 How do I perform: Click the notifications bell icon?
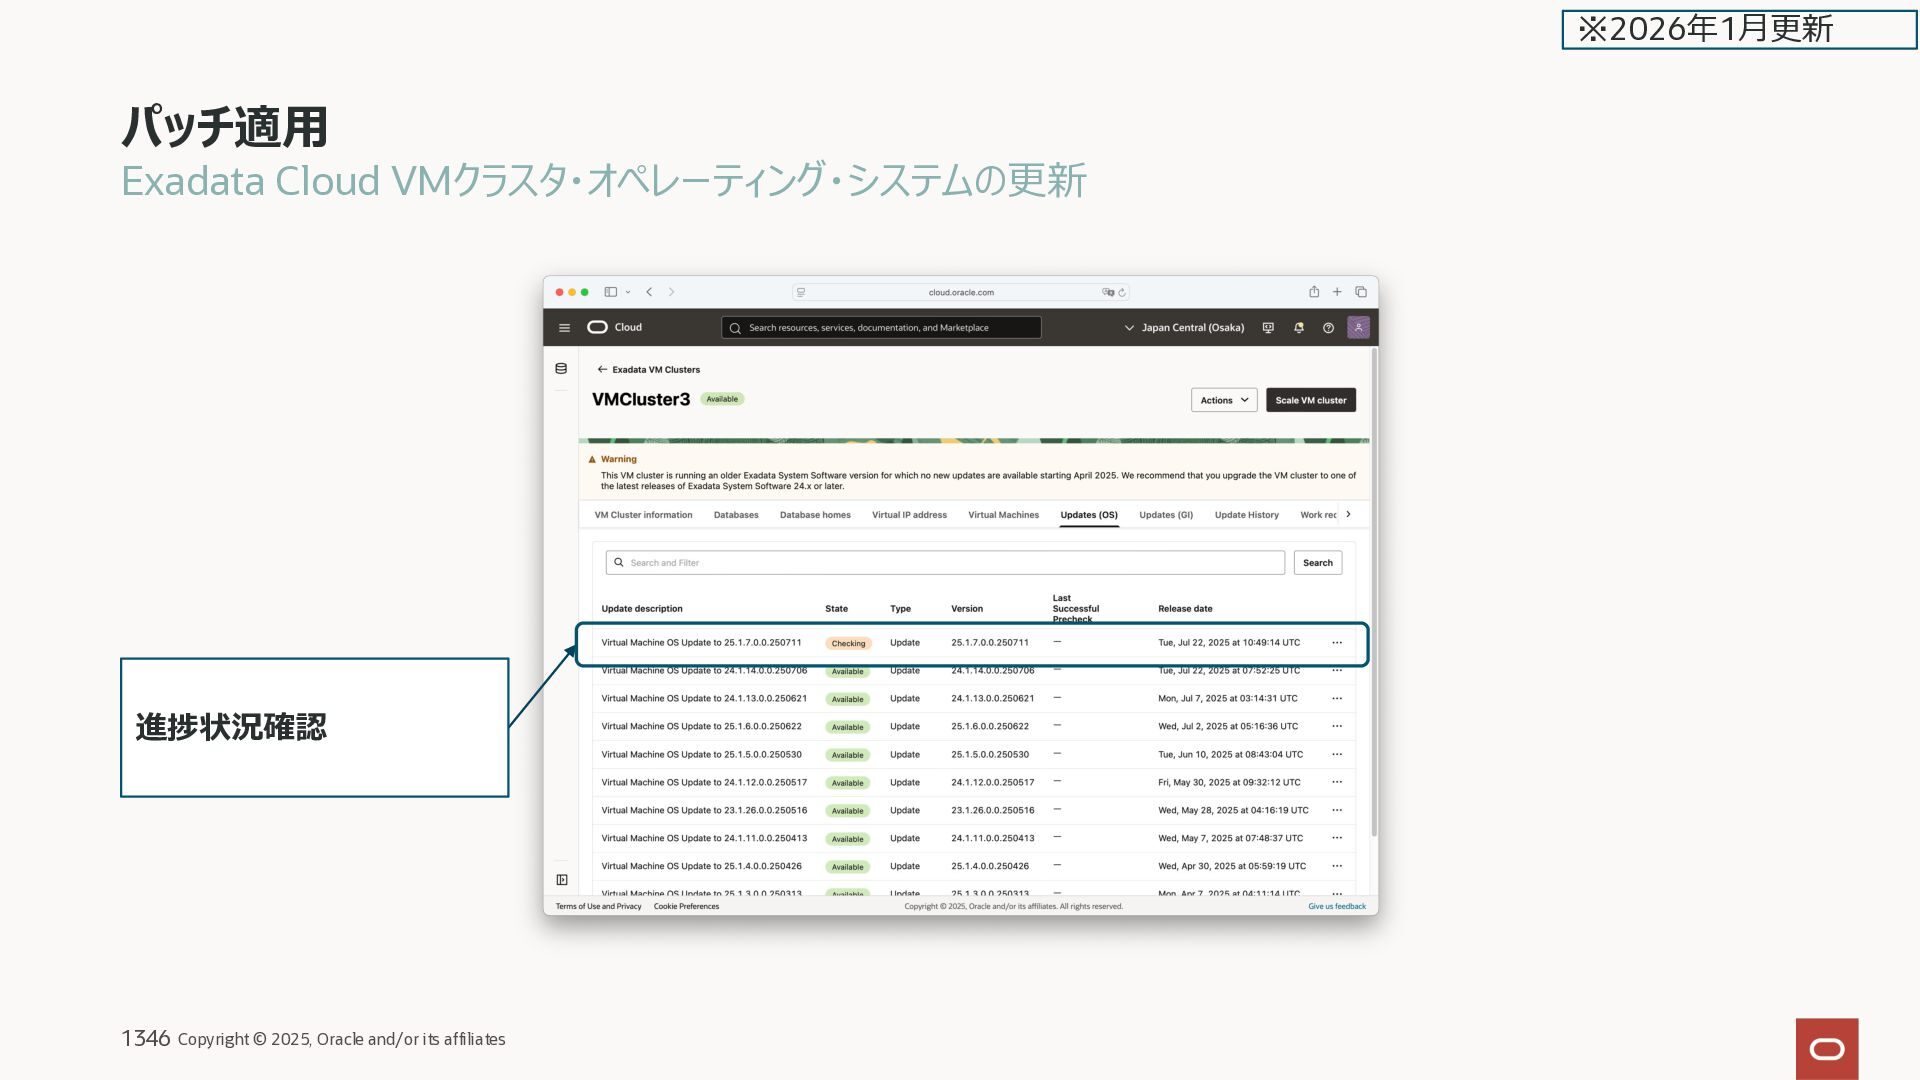(x=1298, y=328)
